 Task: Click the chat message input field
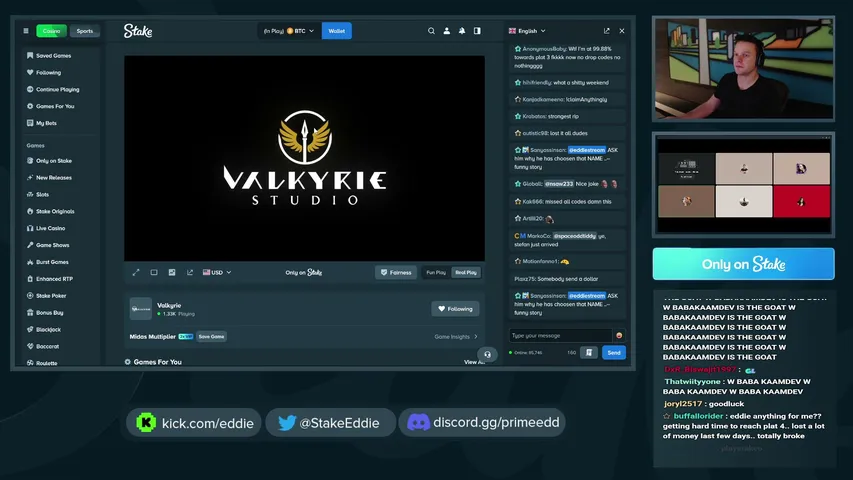click(x=560, y=335)
